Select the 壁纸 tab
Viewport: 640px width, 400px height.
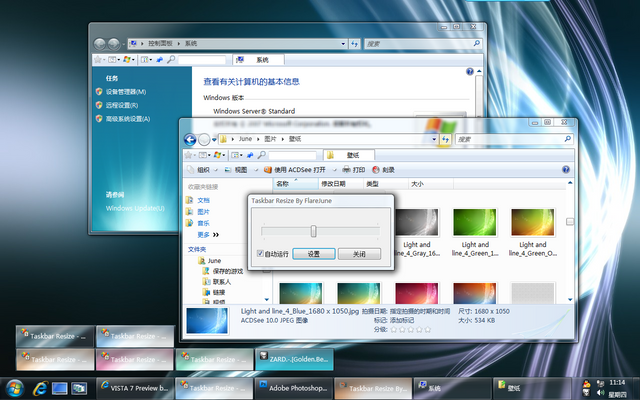click(349, 155)
